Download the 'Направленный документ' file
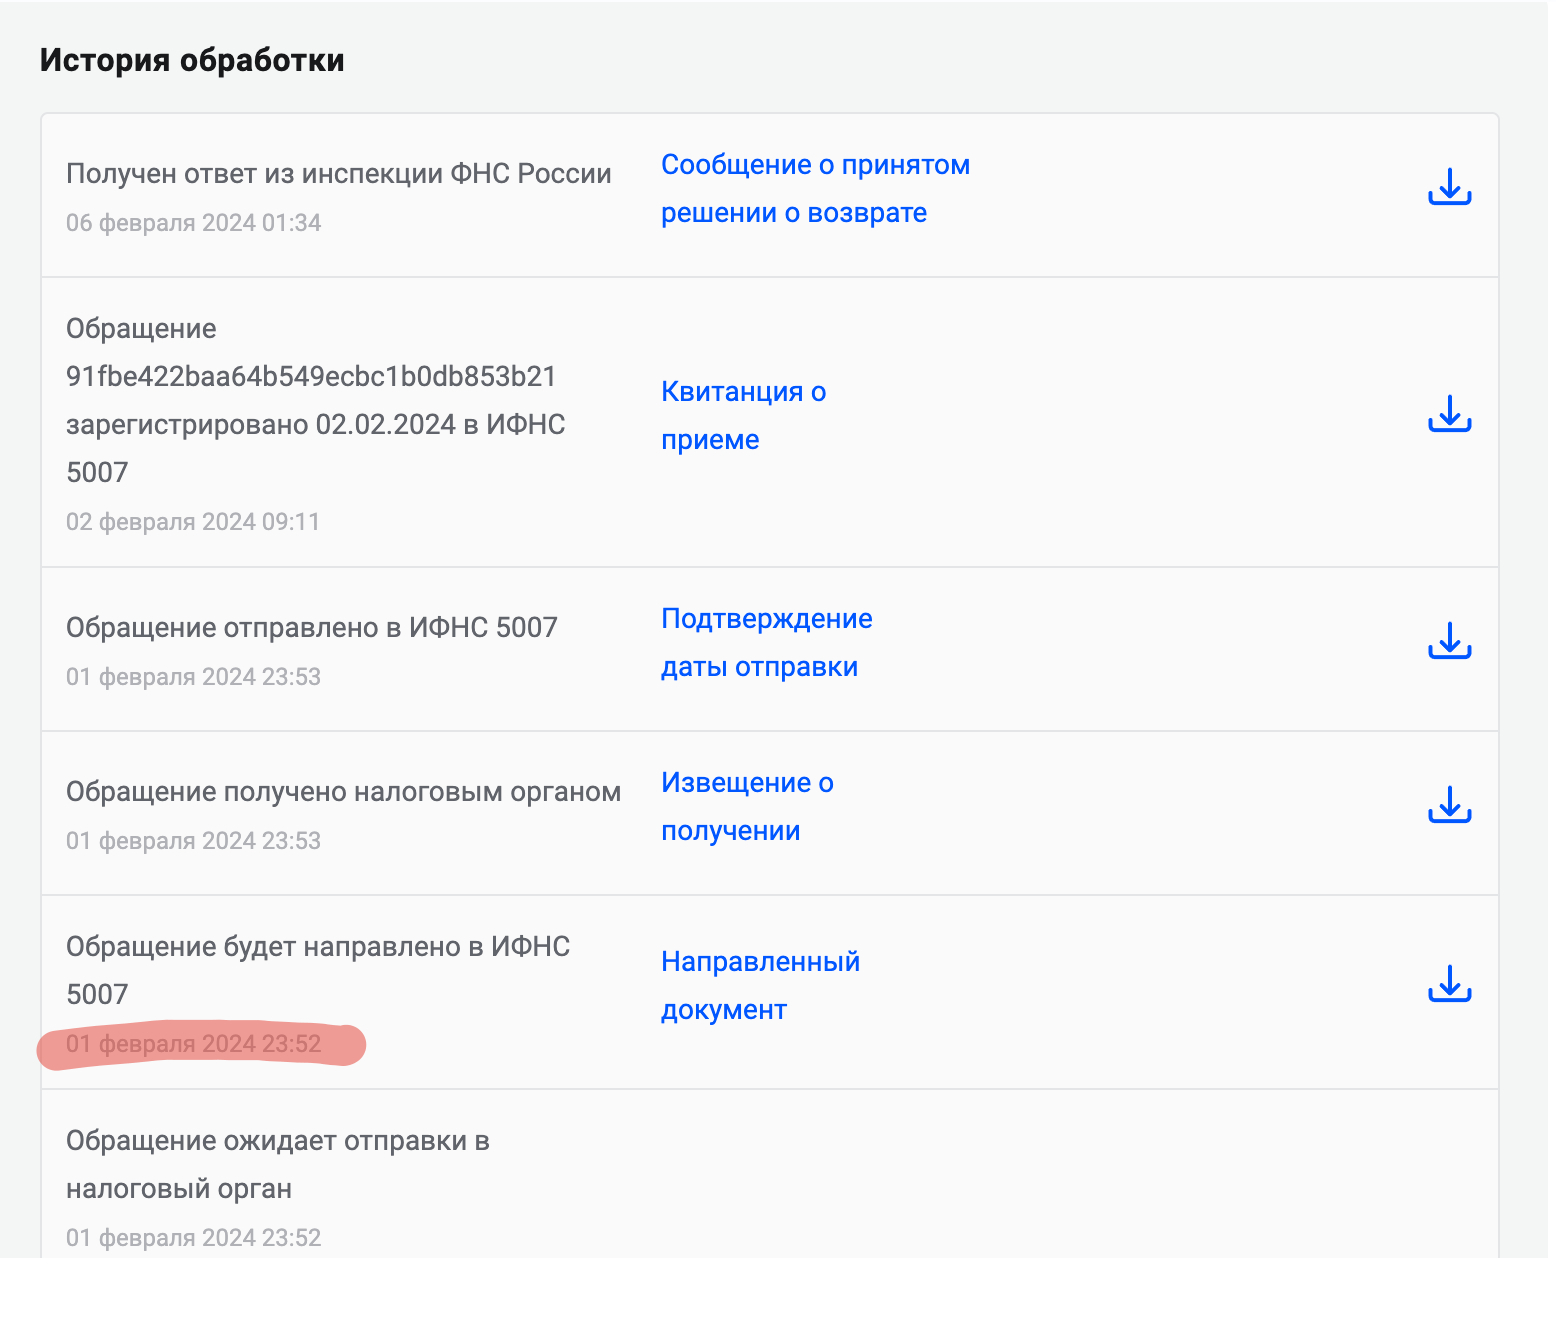Image resolution: width=1556 pixels, height=1318 pixels. (x=1449, y=985)
